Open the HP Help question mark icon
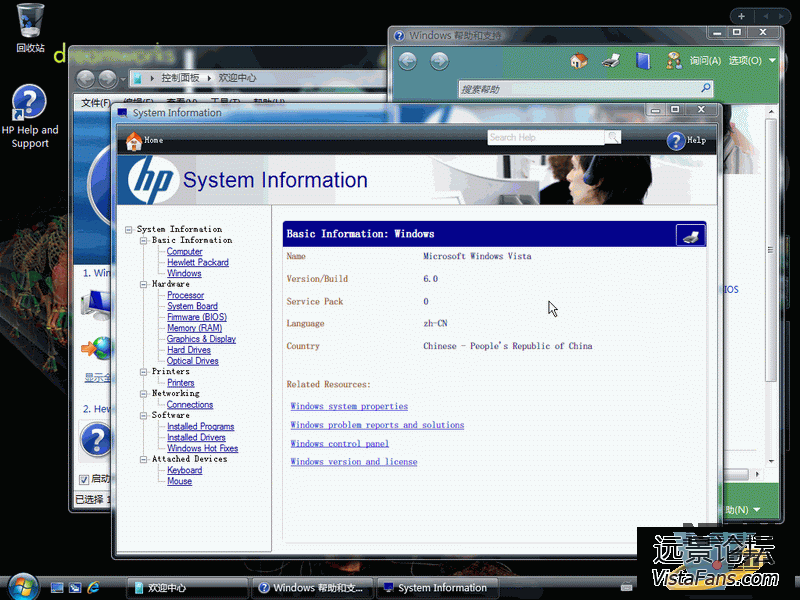Screen dimensions: 800x600 coord(676,141)
